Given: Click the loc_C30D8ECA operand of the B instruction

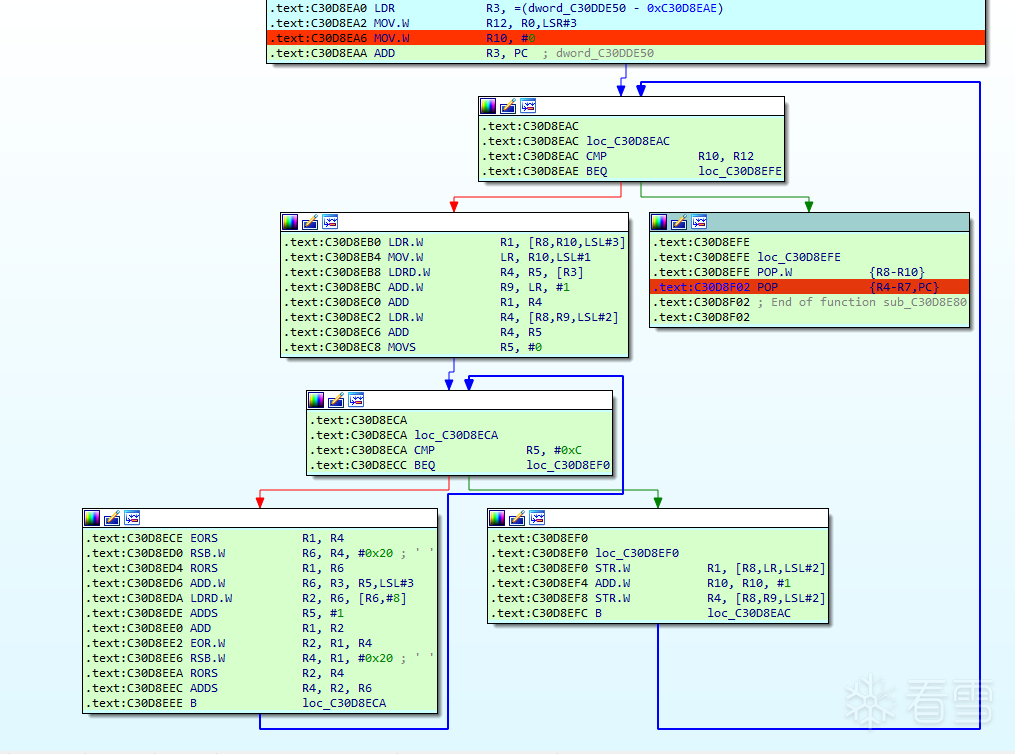Looking at the screenshot, I should tap(344, 704).
